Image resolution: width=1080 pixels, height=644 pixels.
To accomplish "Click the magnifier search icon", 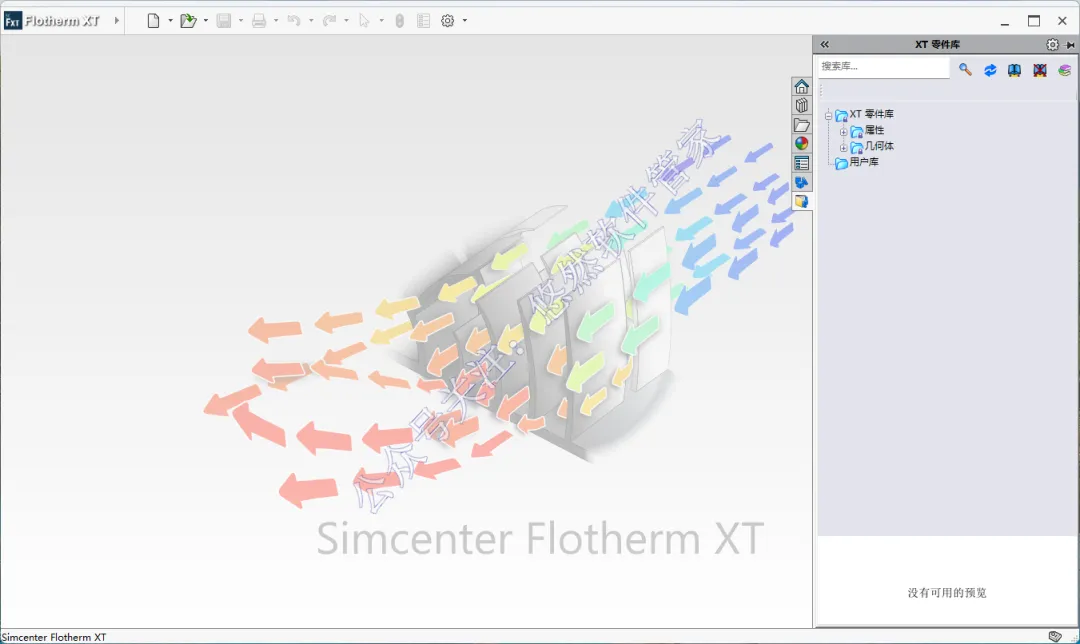I will click(965, 70).
